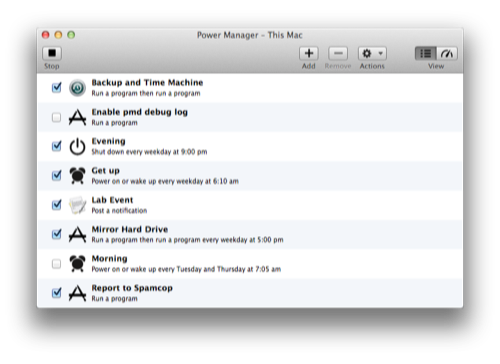The width and height of the screenshot is (500, 364).
Task: Enable the Morning event checkbox
Action: [x=57, y=264]
